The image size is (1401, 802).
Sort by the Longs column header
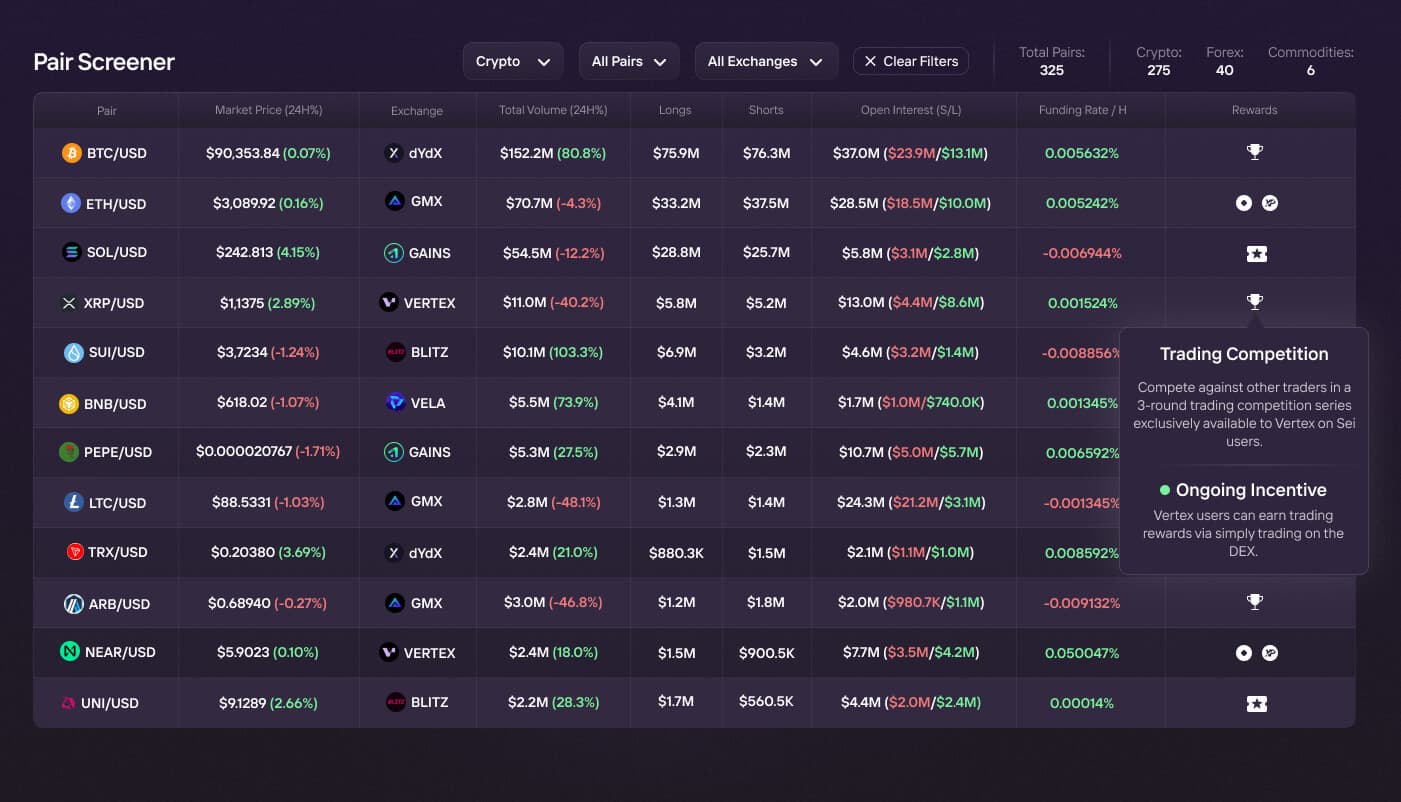675,110
